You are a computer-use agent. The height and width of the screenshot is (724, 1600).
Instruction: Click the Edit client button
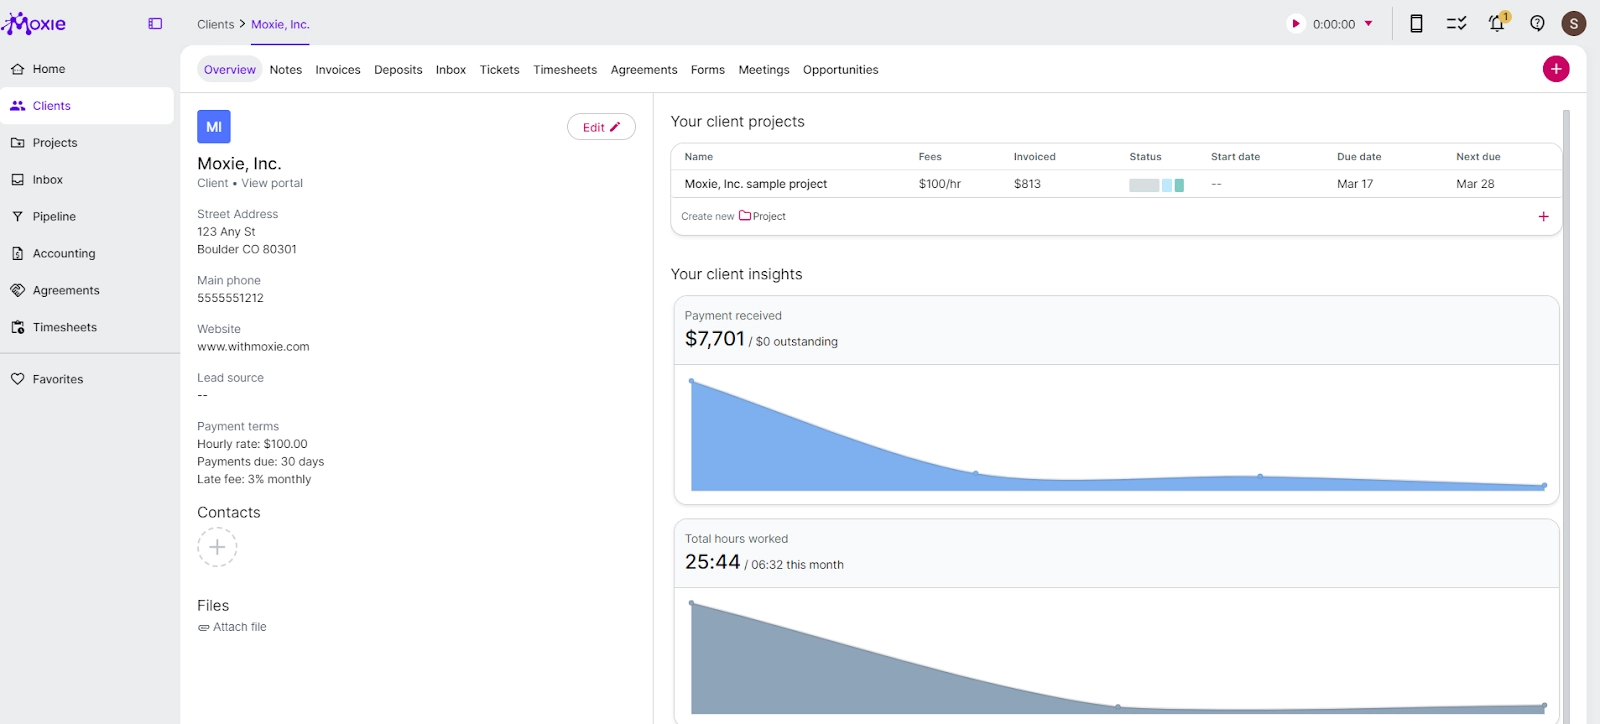tap(601, 127)
